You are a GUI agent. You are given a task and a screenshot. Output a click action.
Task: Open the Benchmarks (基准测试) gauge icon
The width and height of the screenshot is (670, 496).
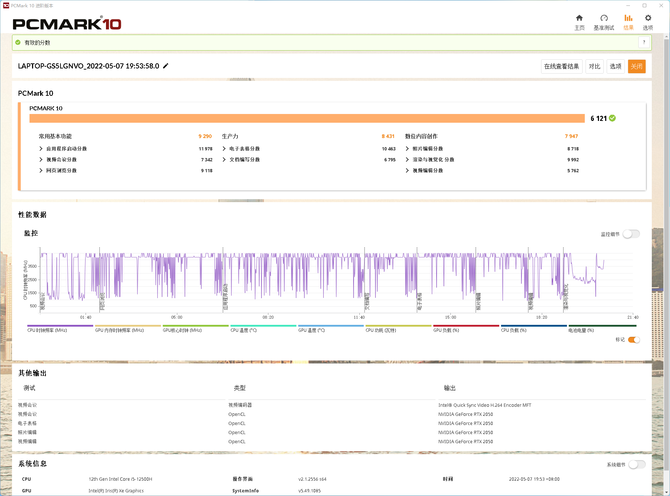click(604, 18)
